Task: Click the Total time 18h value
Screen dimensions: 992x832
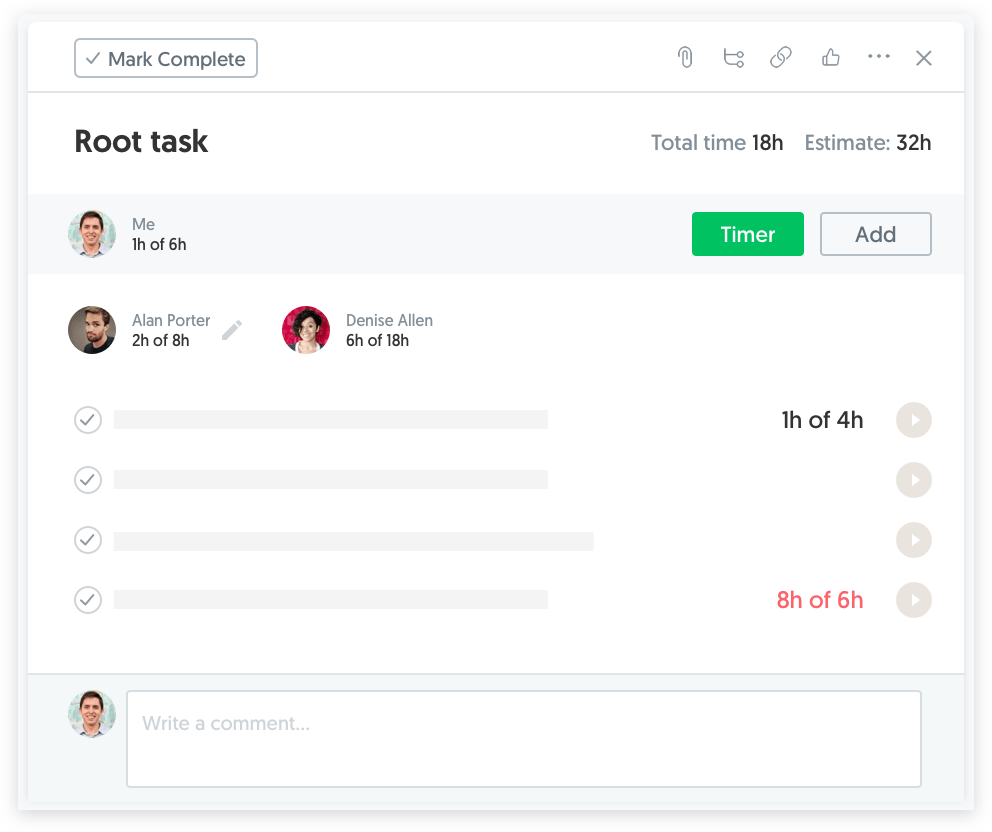Action: tap(717, 143)
